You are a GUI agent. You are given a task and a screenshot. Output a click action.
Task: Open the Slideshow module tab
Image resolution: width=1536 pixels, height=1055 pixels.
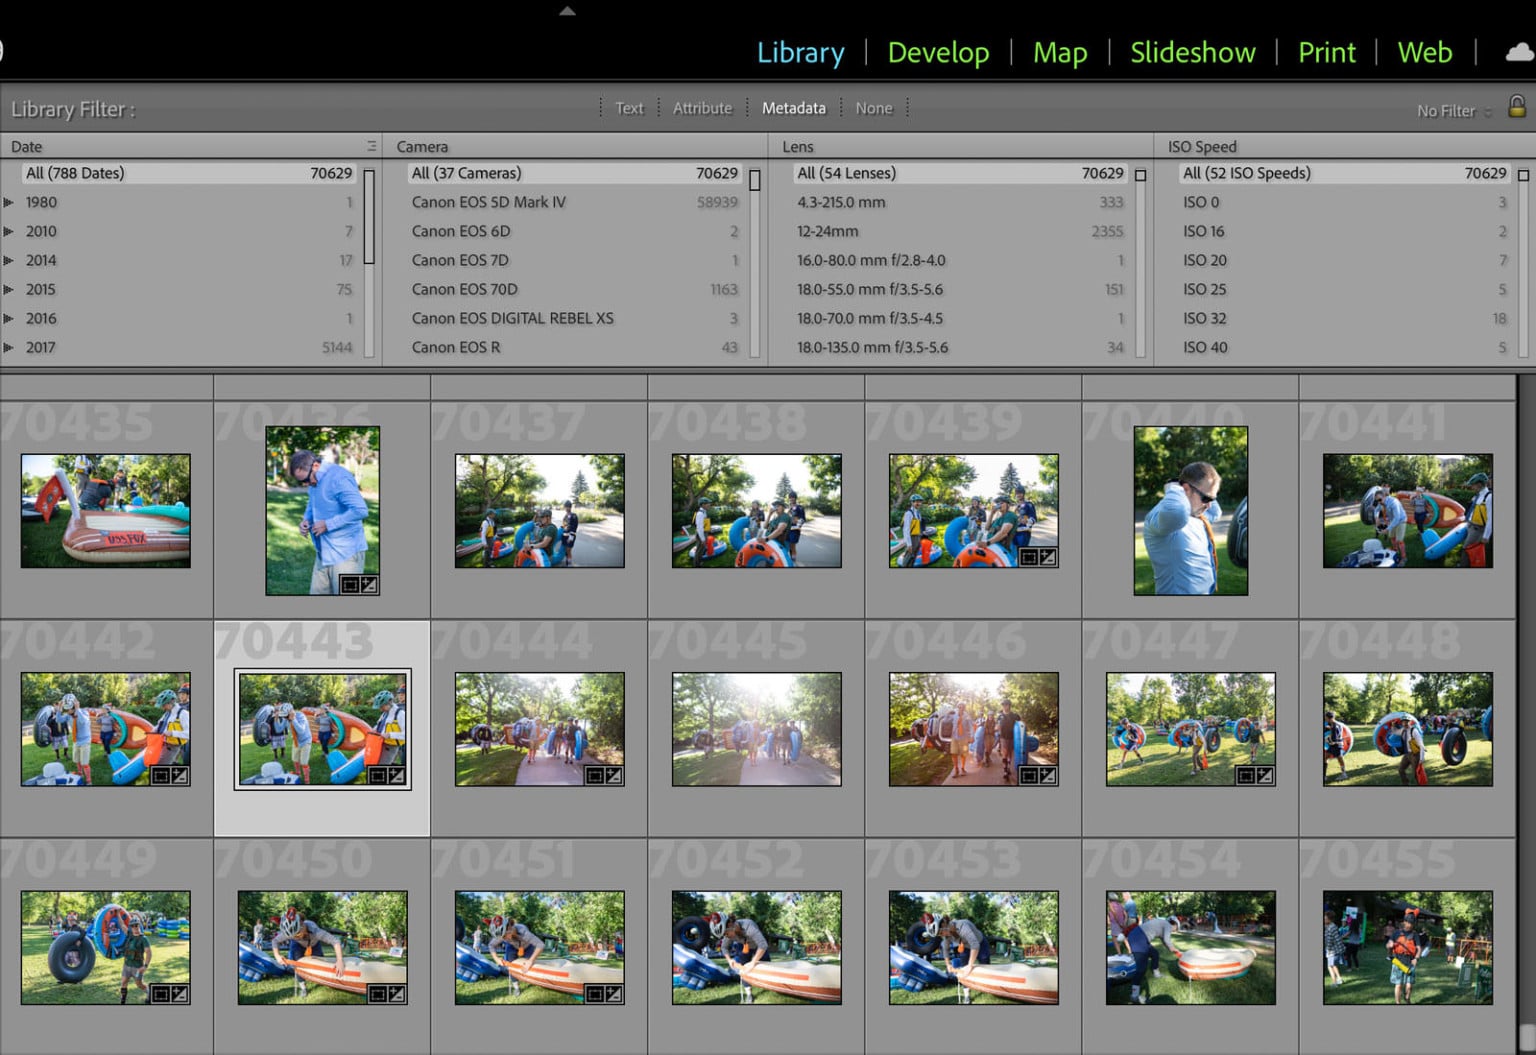1192,52
